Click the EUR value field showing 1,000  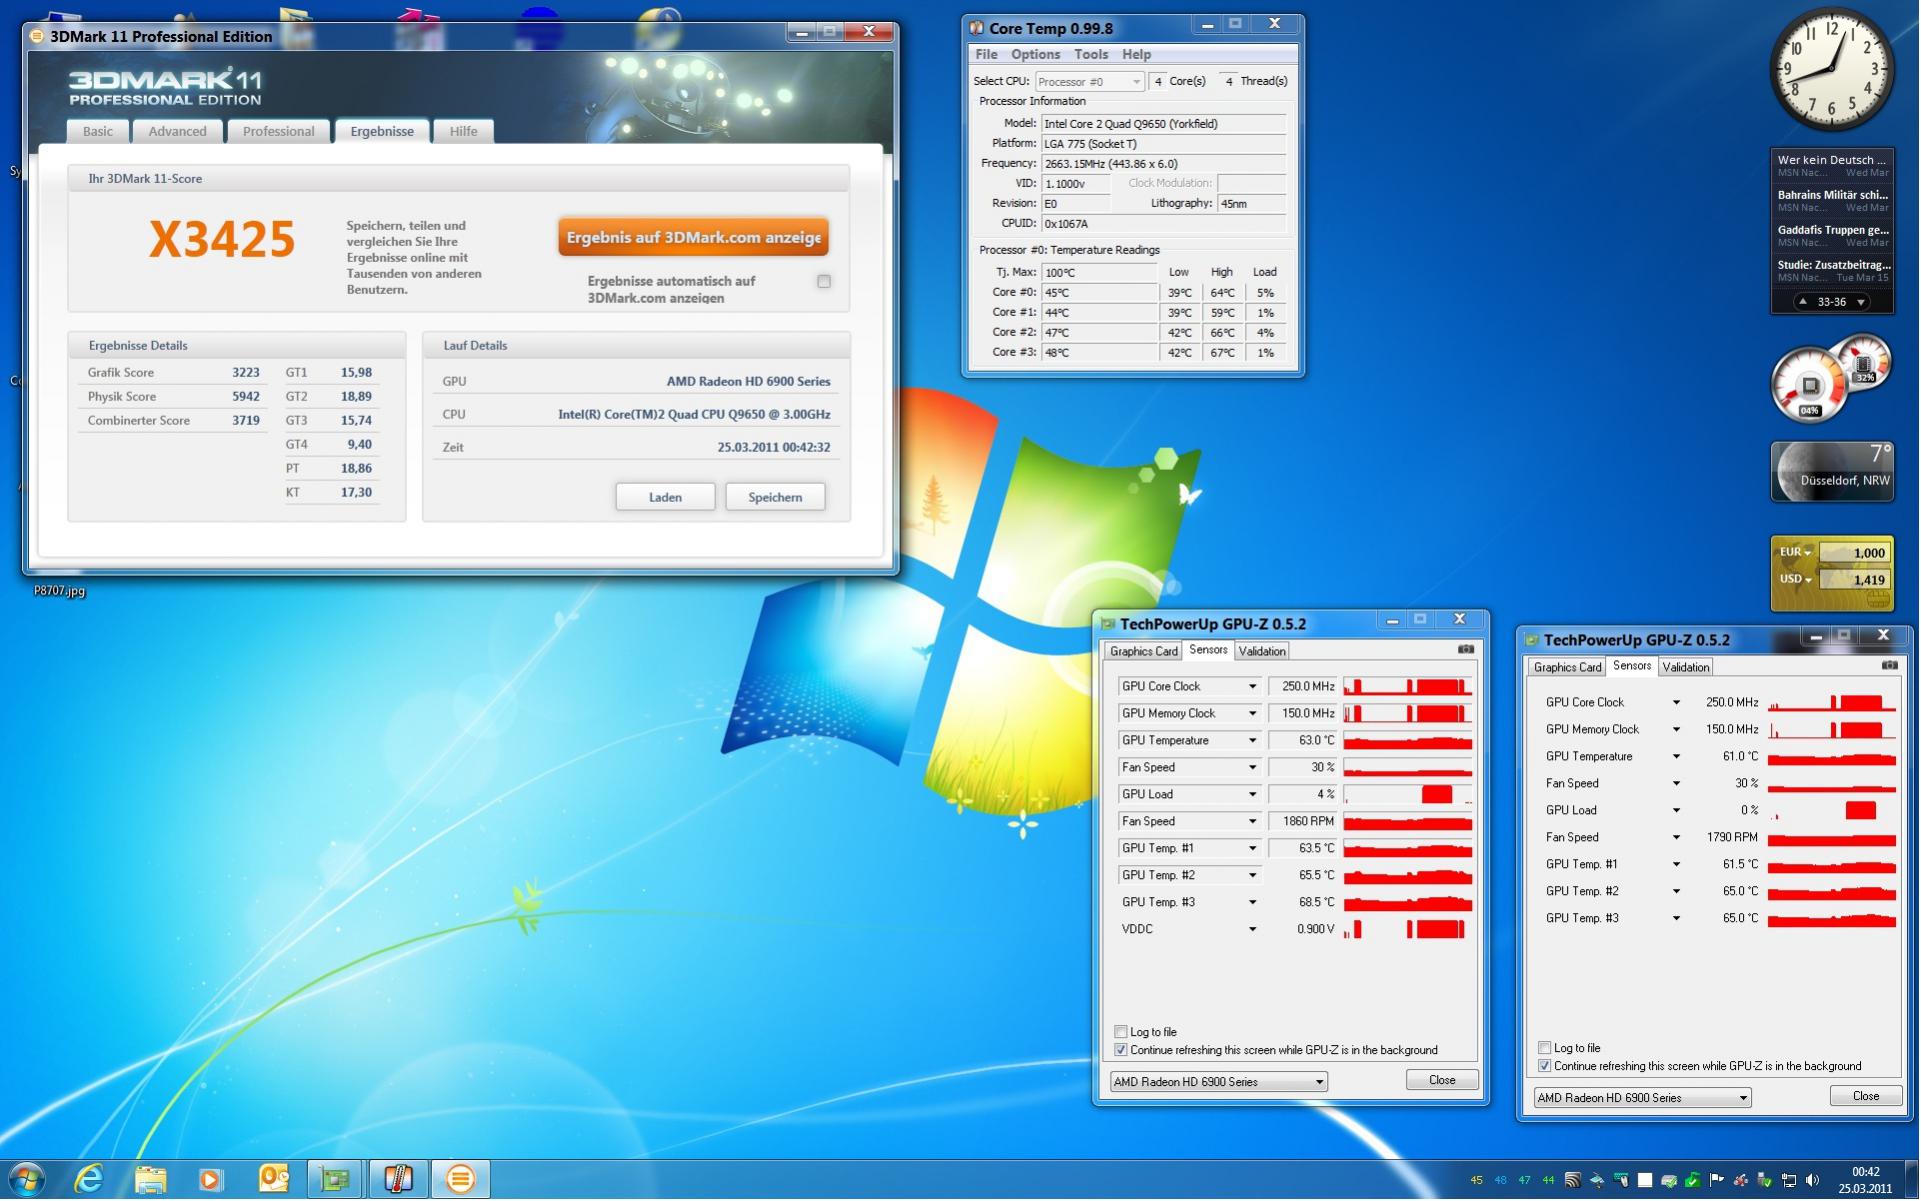1855,553
